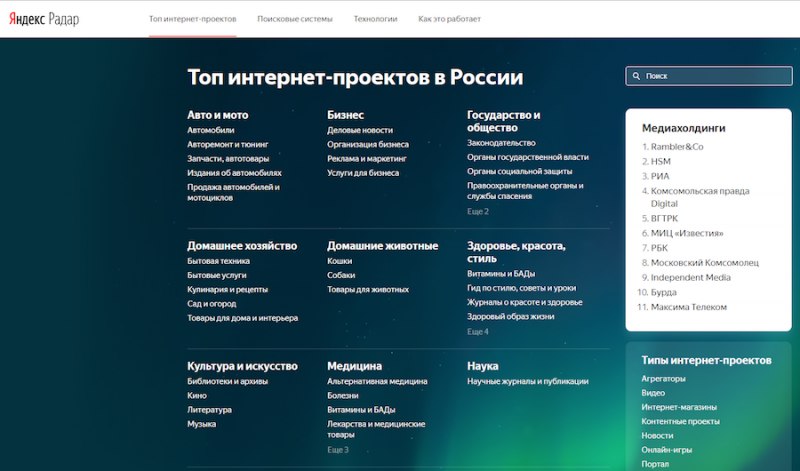Click the search magnifier icon
Viewport: 800px width, 471px height.
pyautogui.click(x=636, y=76)
